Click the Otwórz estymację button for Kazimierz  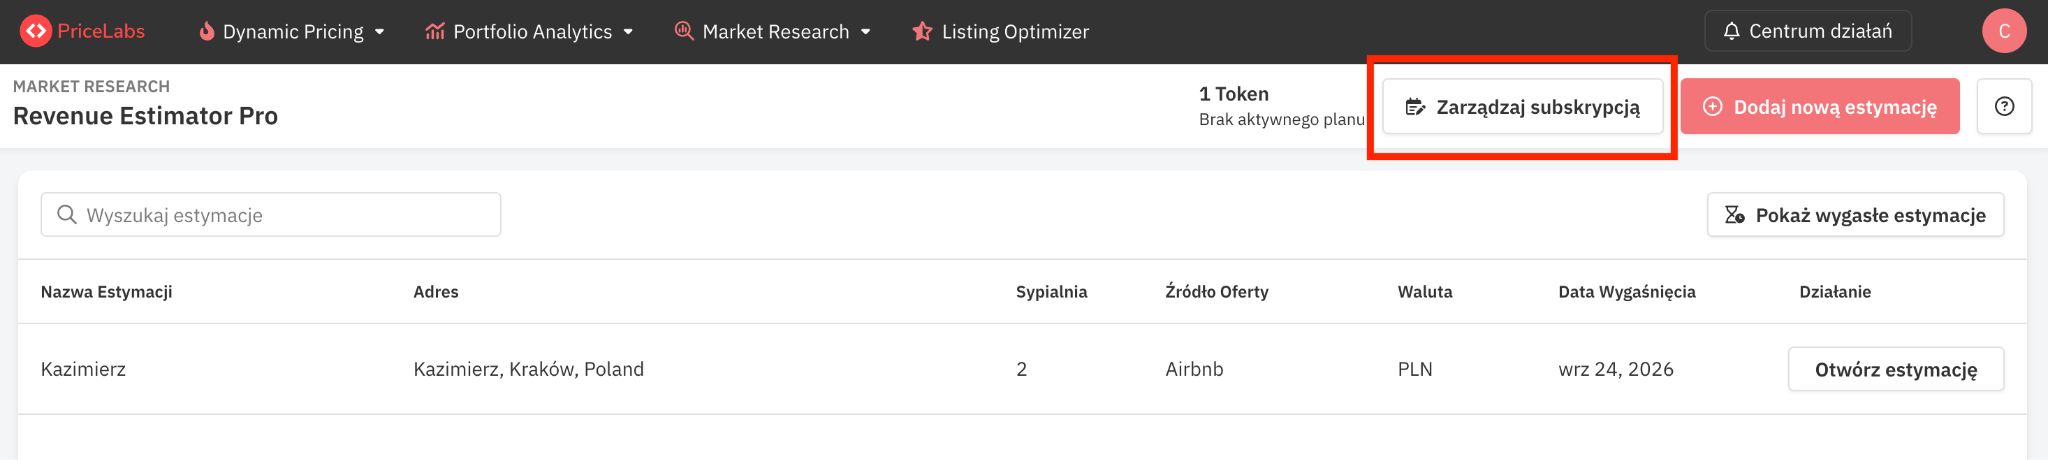(1896, 369)
